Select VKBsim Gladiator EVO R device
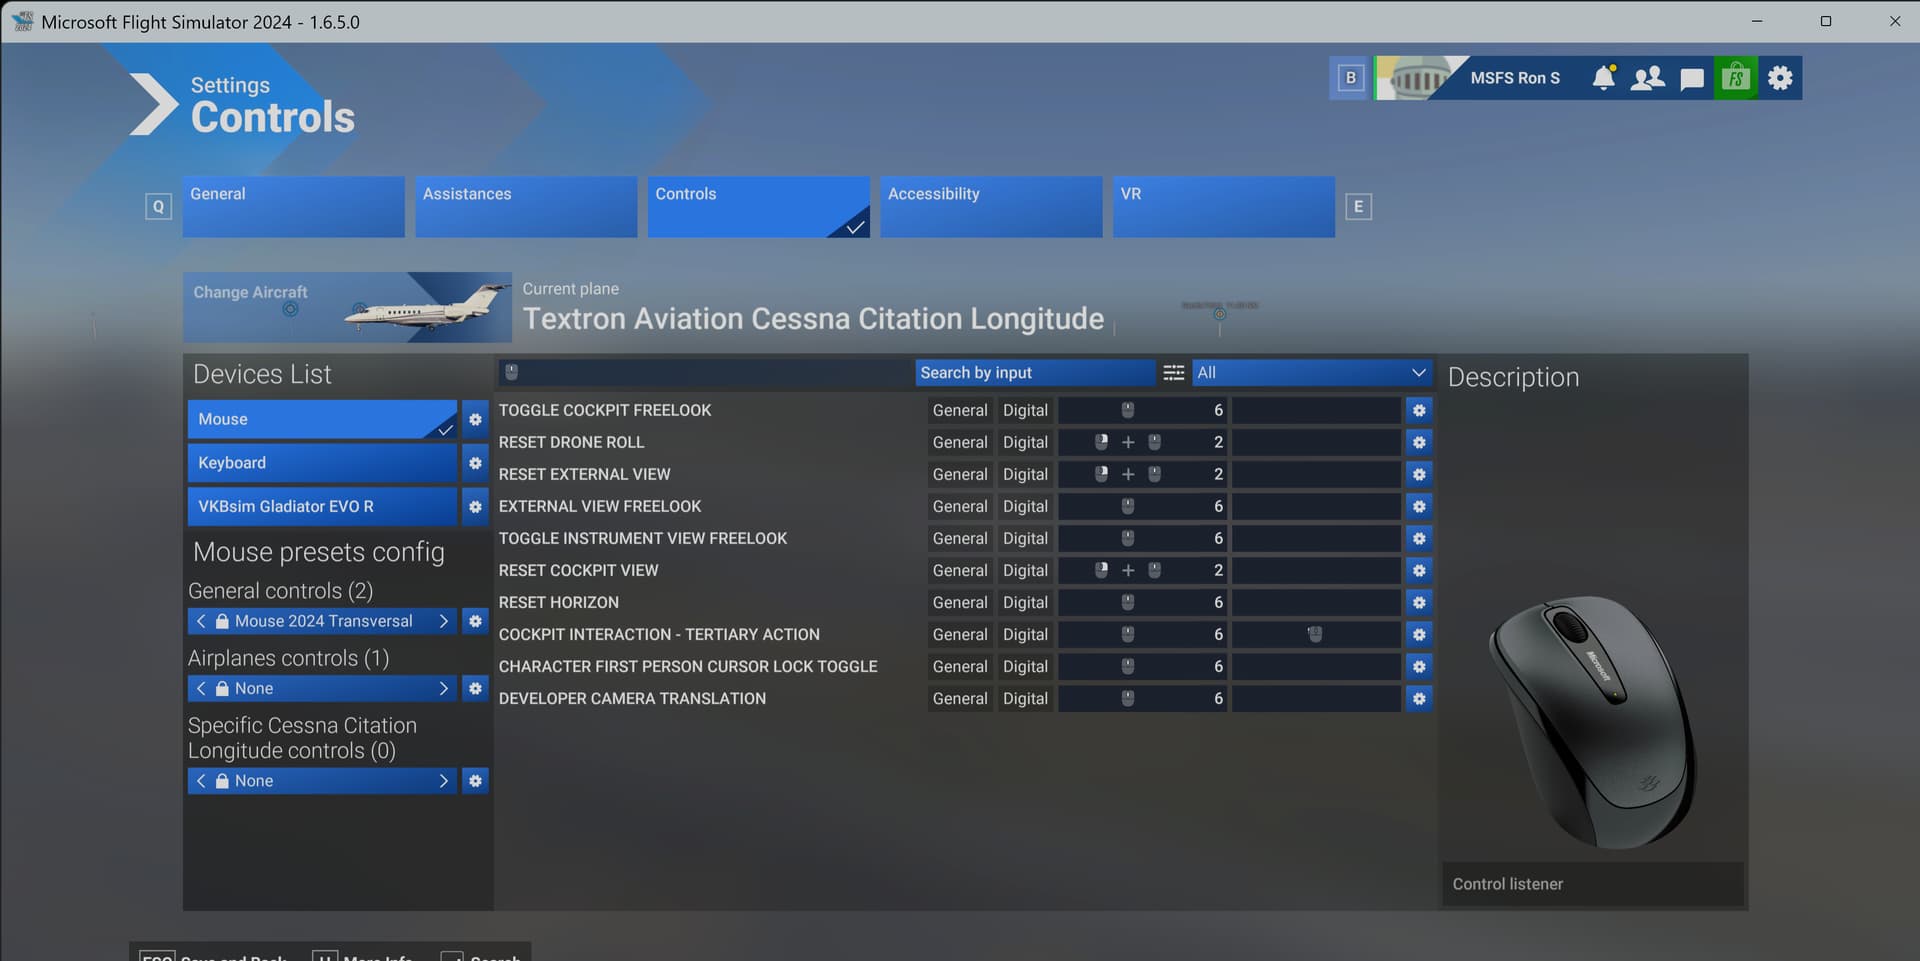The width and height of the screenshot is (1920, 961). 322,507
